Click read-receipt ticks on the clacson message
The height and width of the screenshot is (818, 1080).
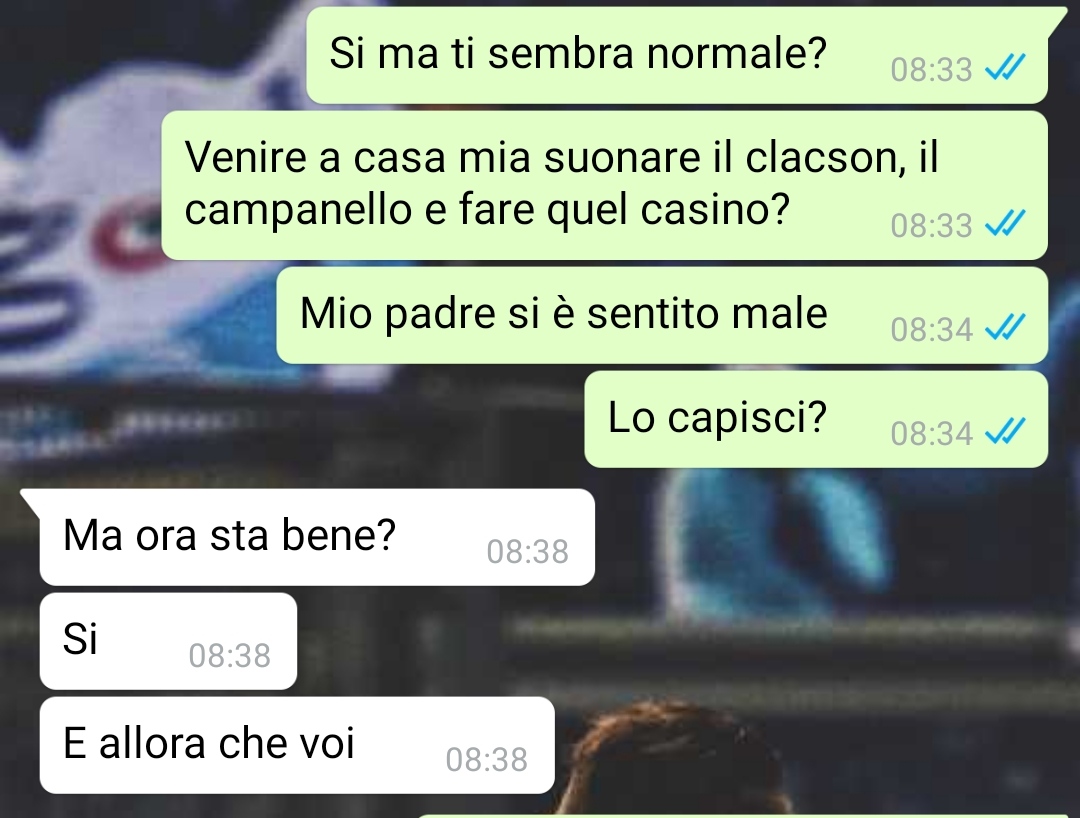(1006, 223)
